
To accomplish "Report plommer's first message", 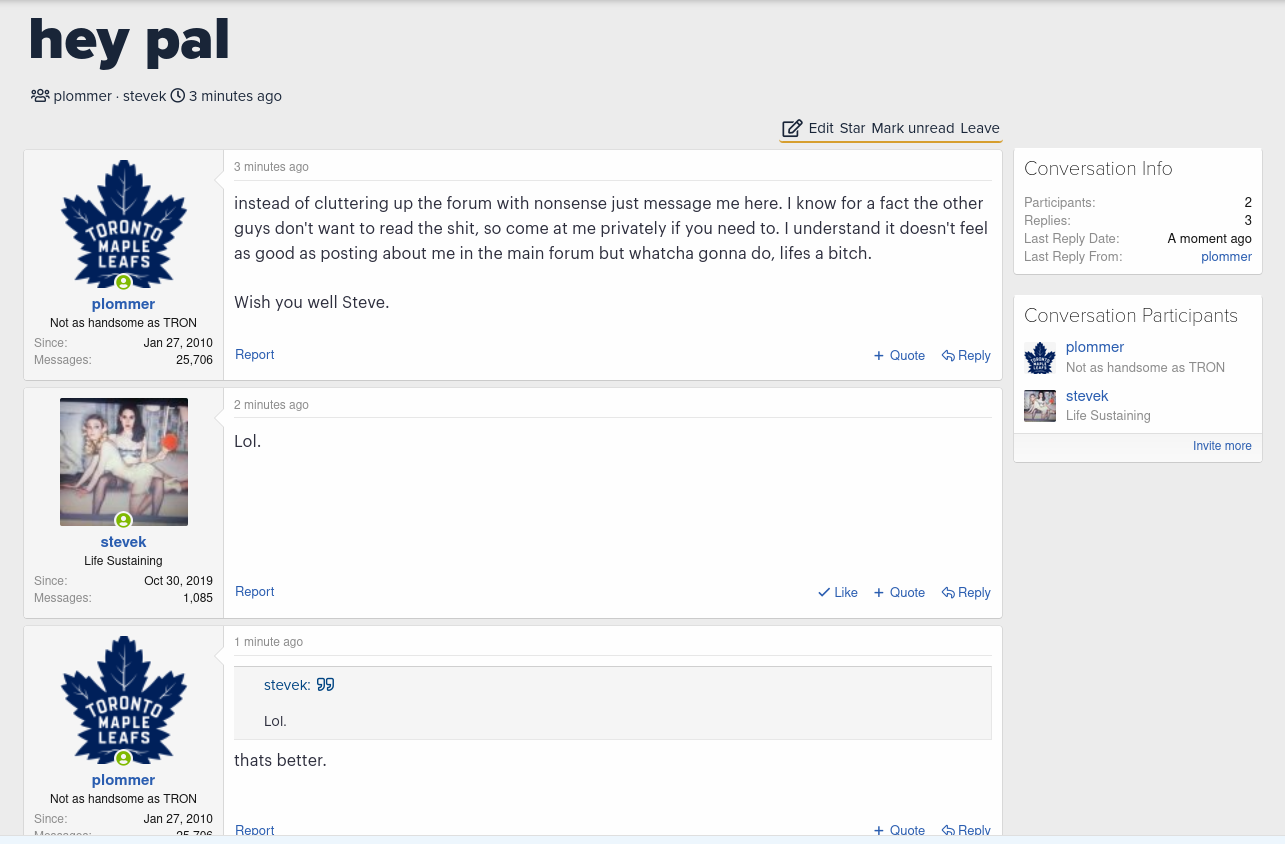I will click(254, 355).
